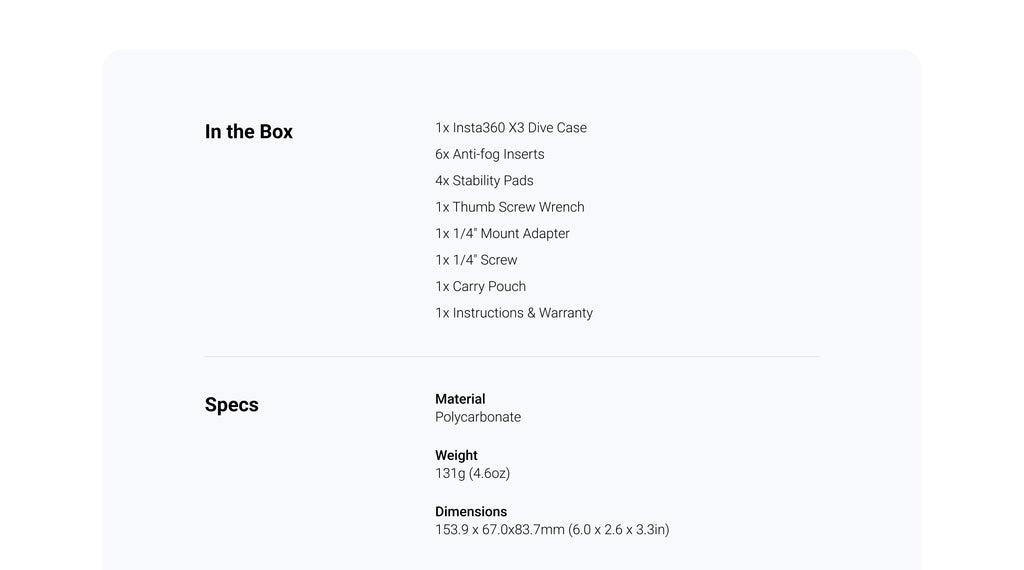The height and width of the screenshot is (570, 1024).
Task: Click the words "Anti-fog Inserts"
Action: [498, 154]
